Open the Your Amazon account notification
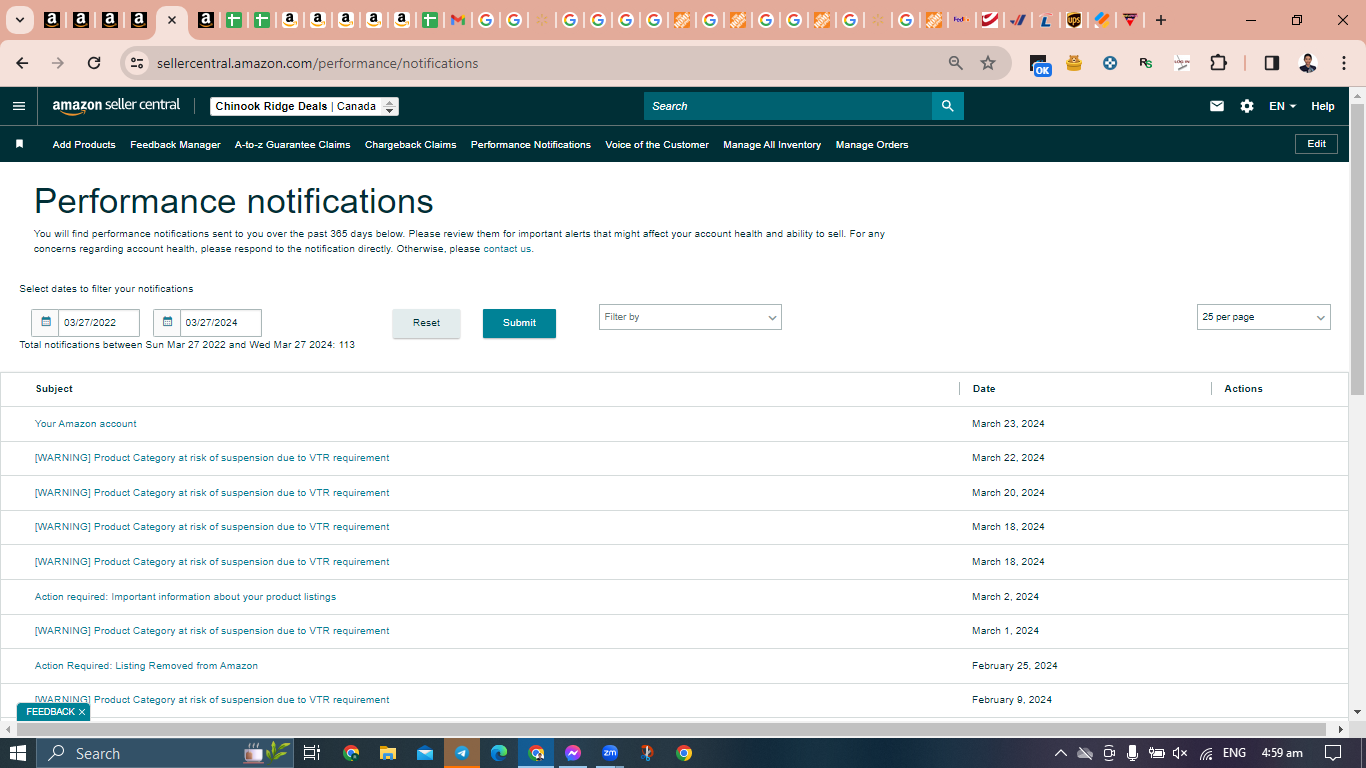This screenshot has width=1366, height=768. [x=85, y=424]
